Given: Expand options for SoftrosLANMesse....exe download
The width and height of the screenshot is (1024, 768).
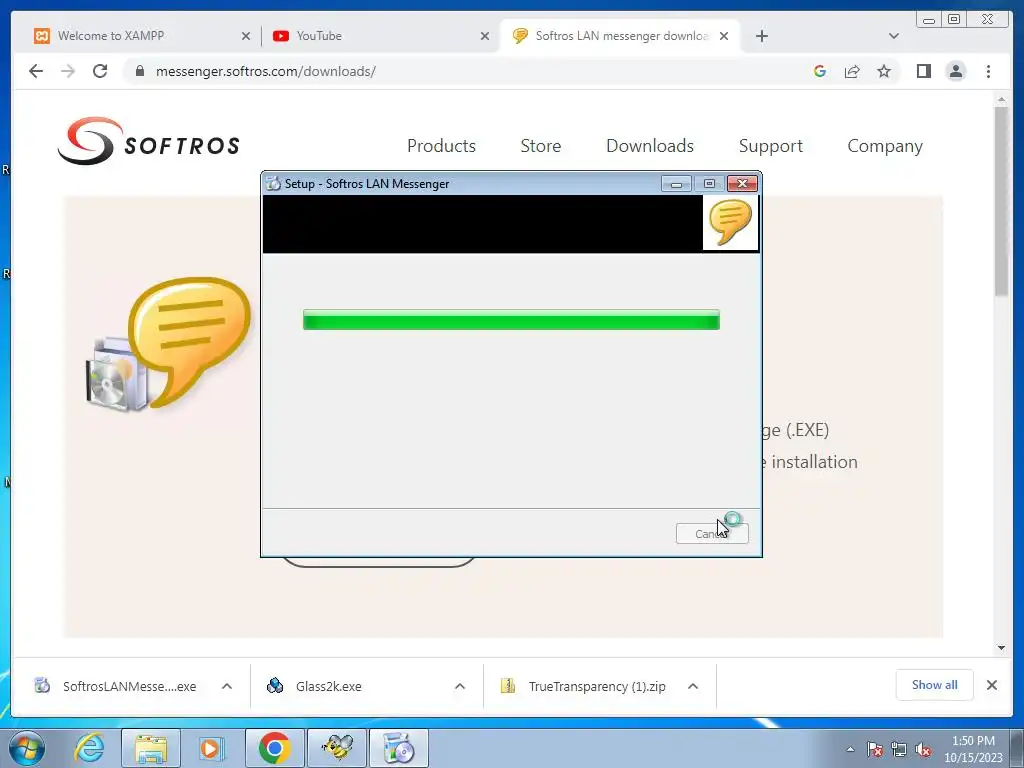Looking at the screenshot, I should (227, 686).
